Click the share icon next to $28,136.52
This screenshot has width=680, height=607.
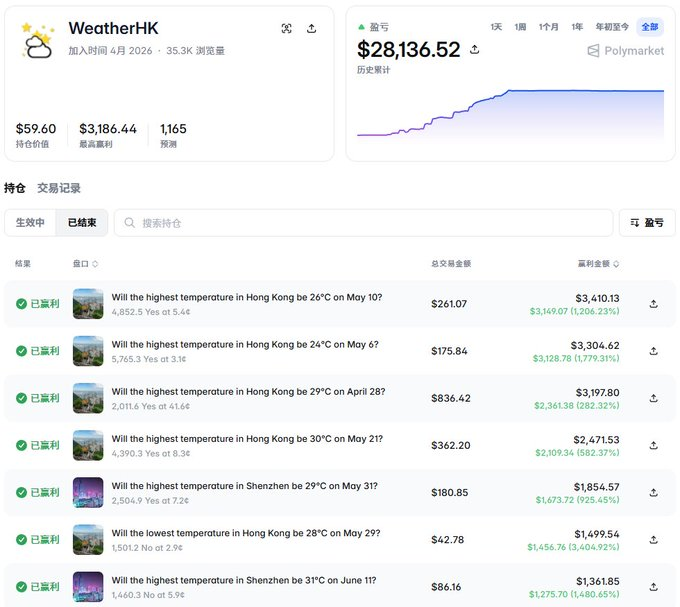click(474, 49)
